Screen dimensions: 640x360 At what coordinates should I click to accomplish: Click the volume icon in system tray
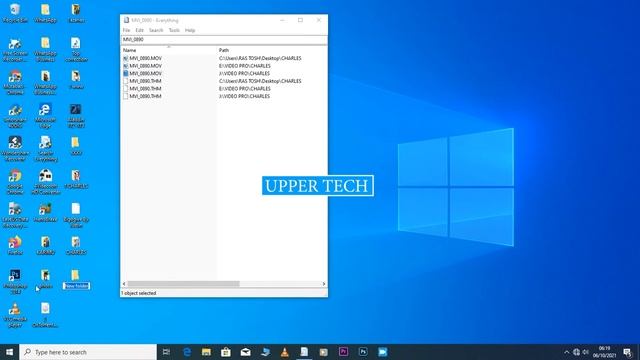586,352
